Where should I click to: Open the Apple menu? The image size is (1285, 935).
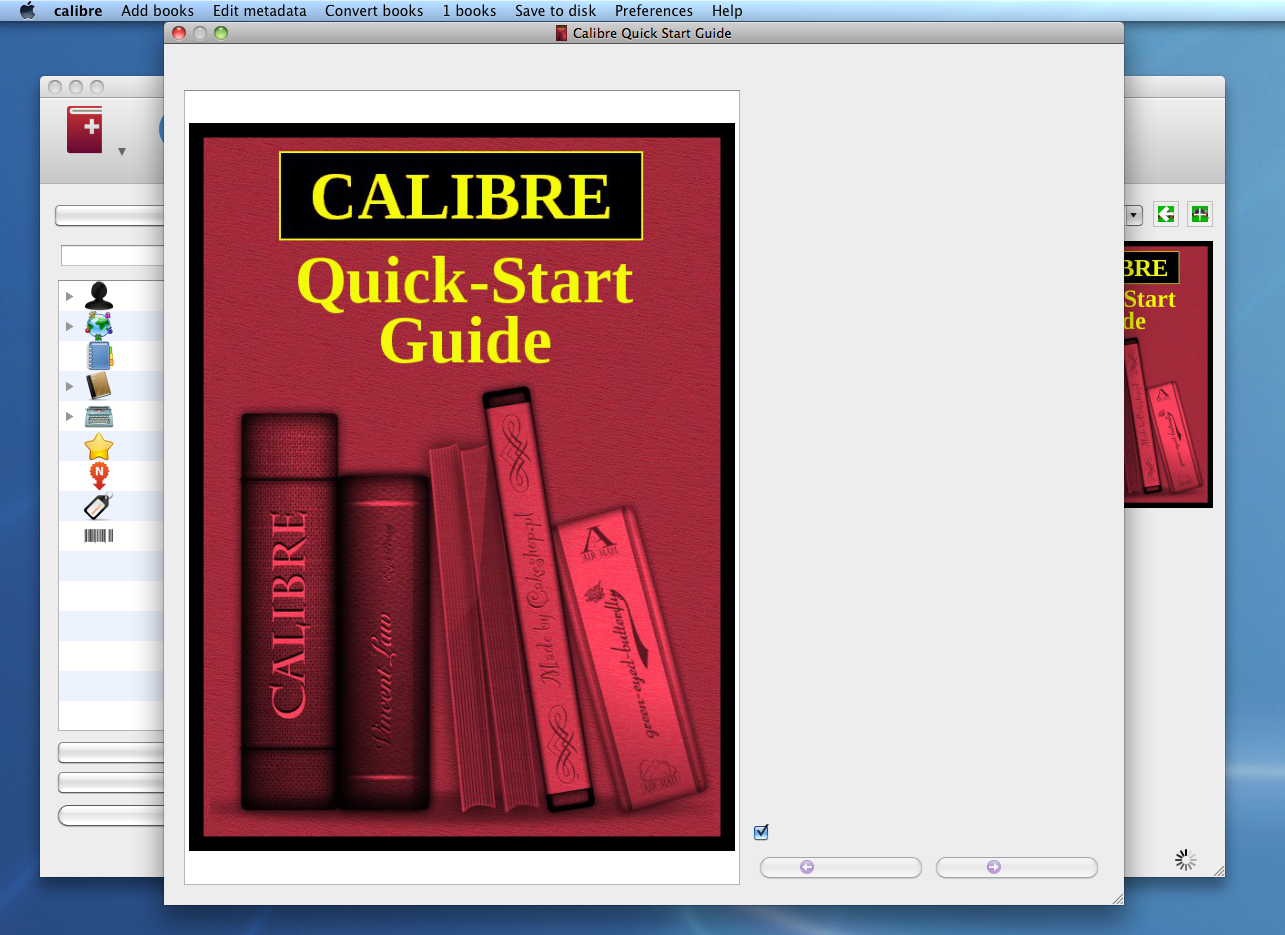(x=28, y=11)
